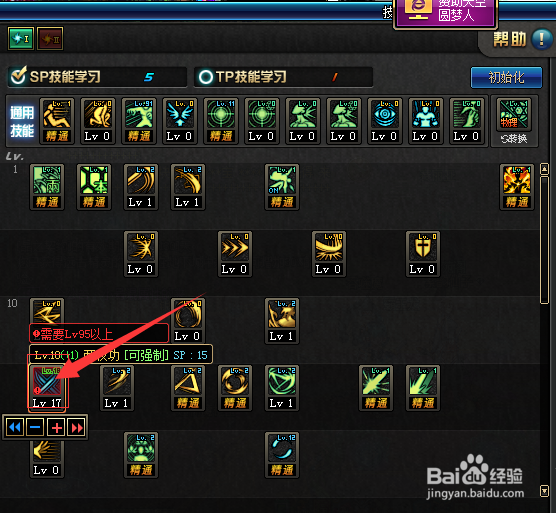
Task: Open the physical conversion skill icon at the top right
Action: point(514,115)
